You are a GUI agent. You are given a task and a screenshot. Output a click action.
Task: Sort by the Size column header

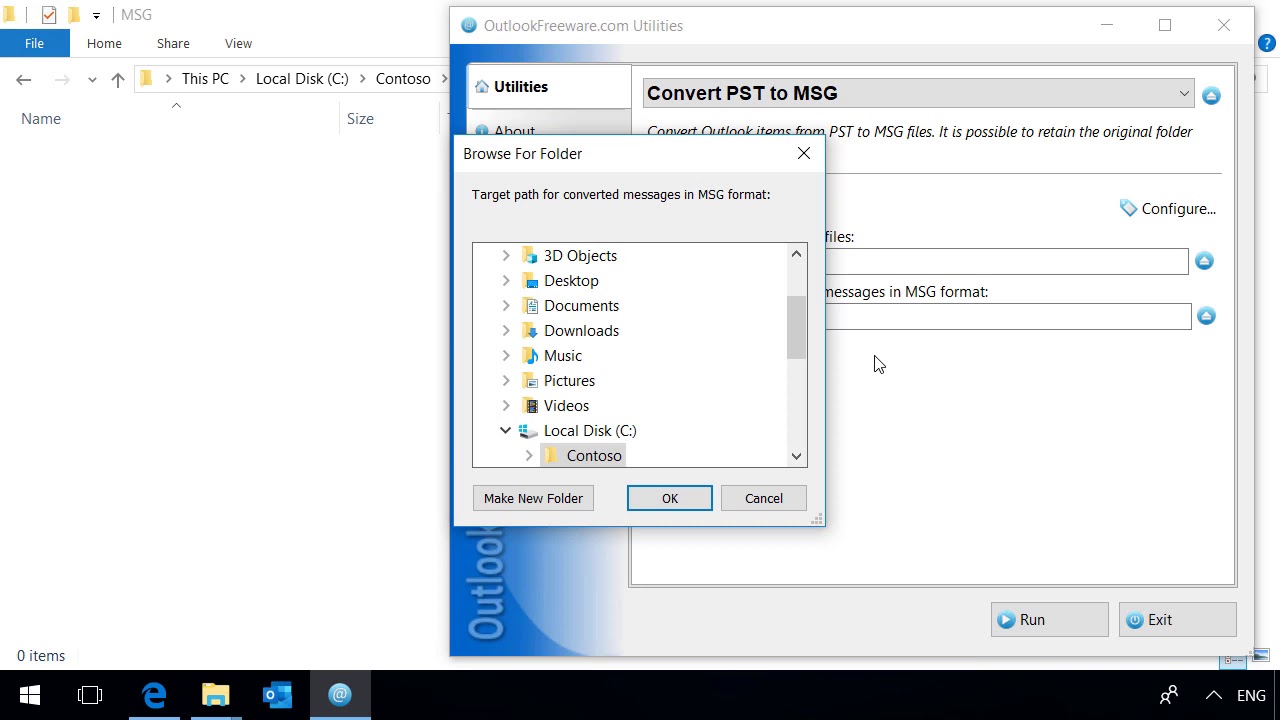[360, 119]
